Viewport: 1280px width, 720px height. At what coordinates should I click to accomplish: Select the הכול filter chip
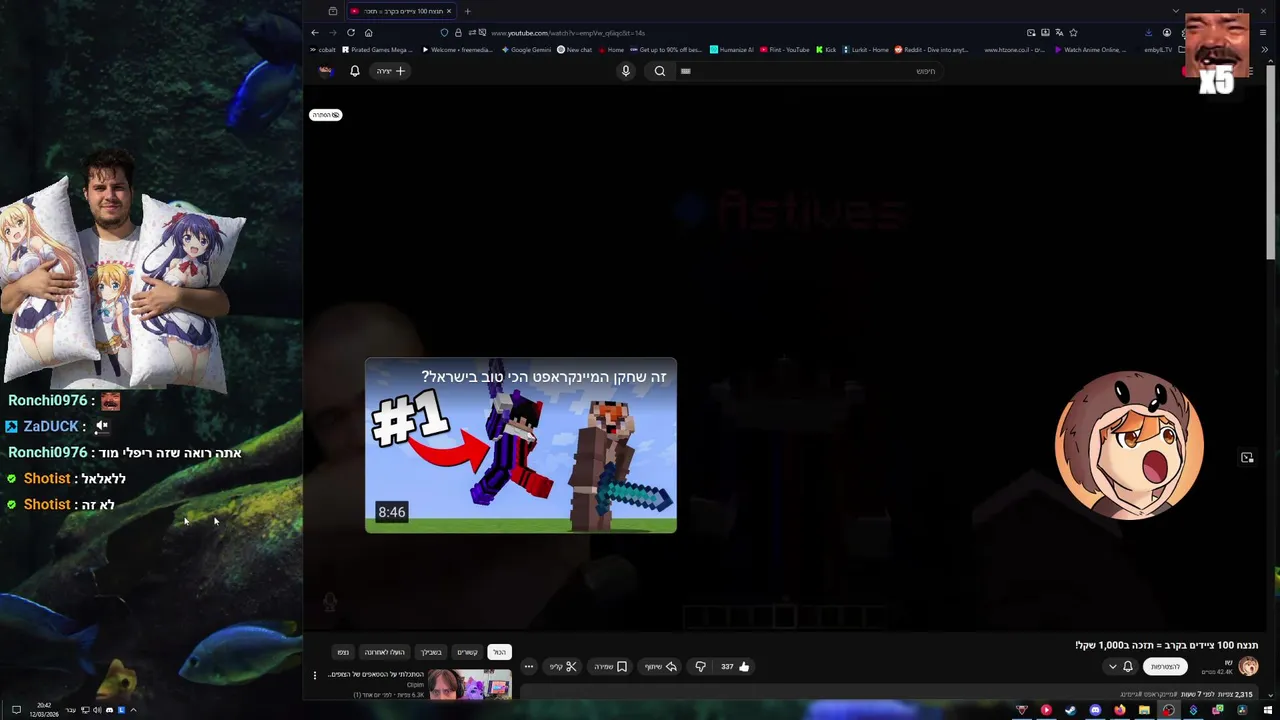pos(499,652)
